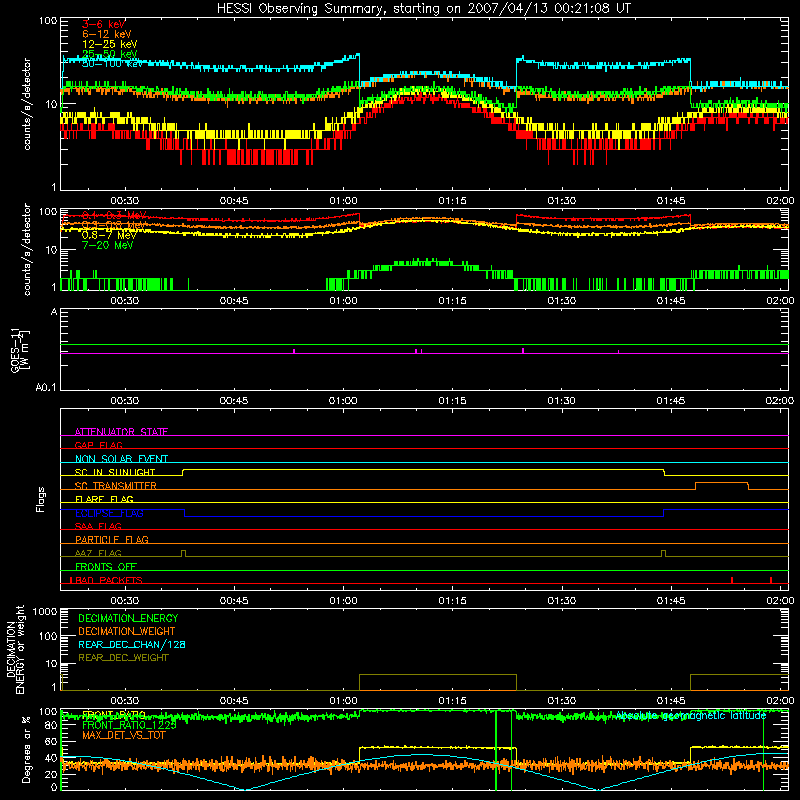Click the first AAZ_FLAG pulse near 00:38
This screenshot has height=800, width=800.
[184, 553]
